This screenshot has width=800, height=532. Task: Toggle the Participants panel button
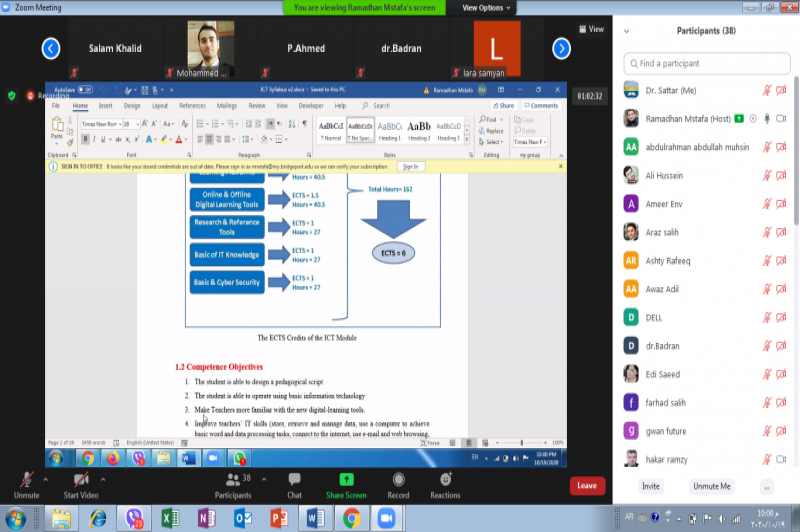pyautogui.click(x=233, y=480)
